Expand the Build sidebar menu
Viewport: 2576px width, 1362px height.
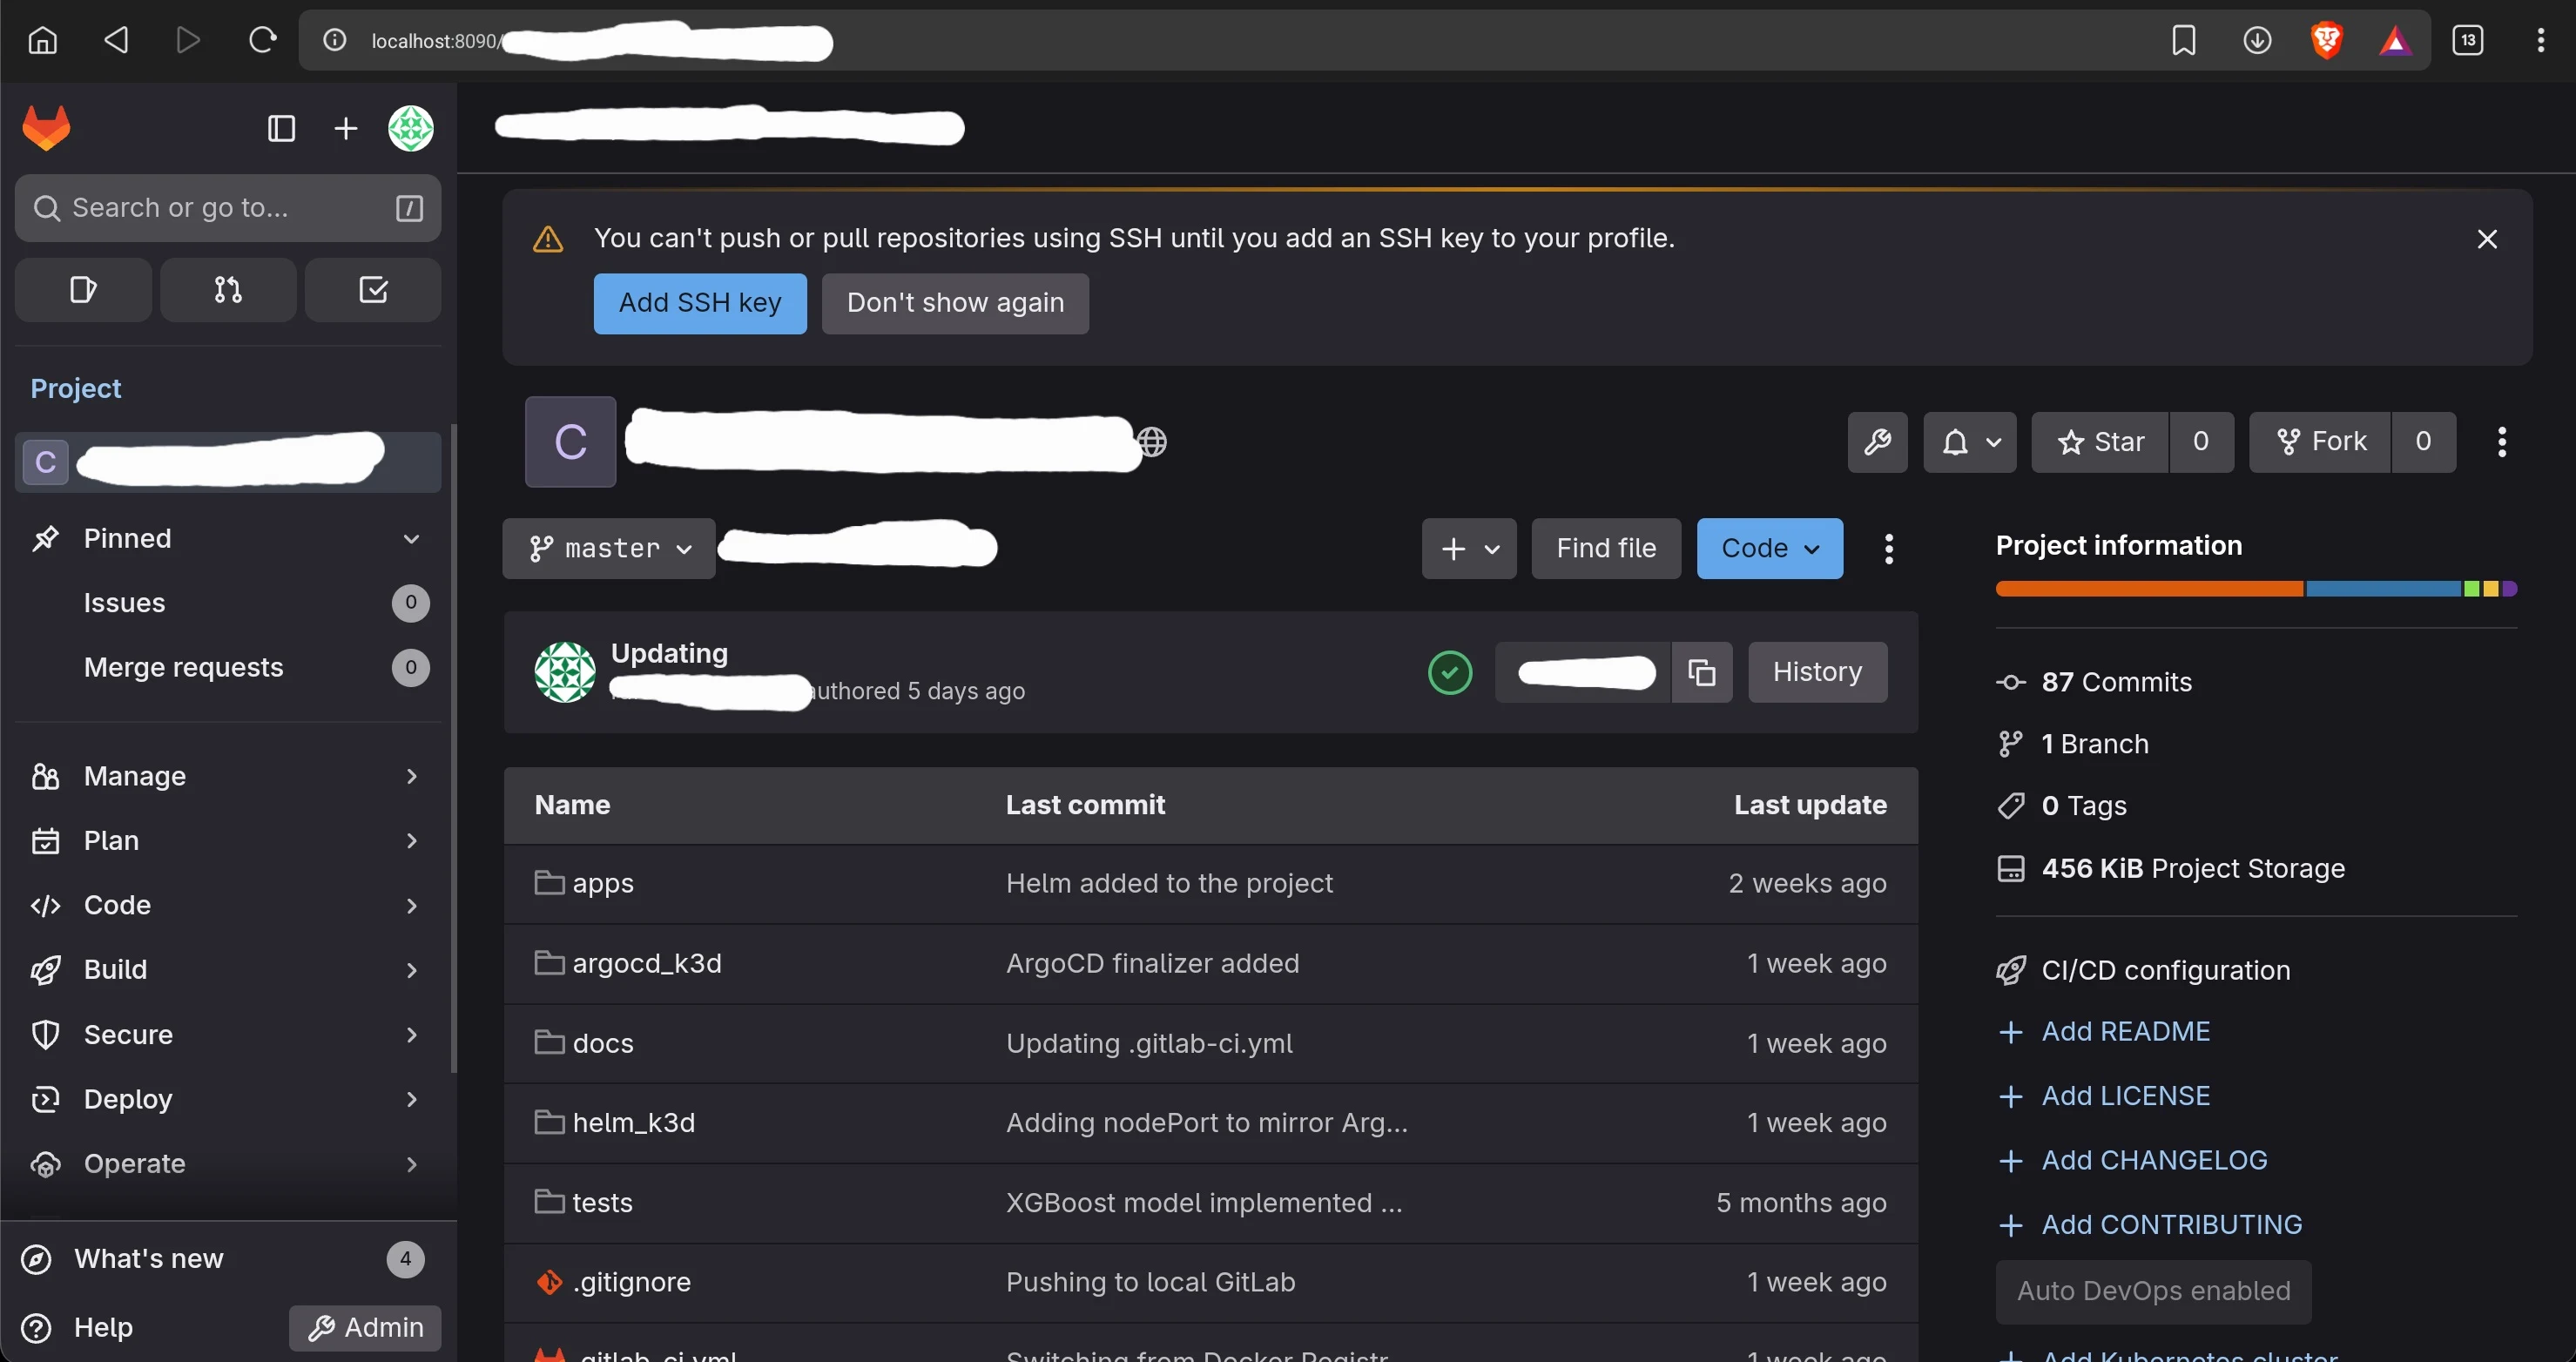(228, 970)
